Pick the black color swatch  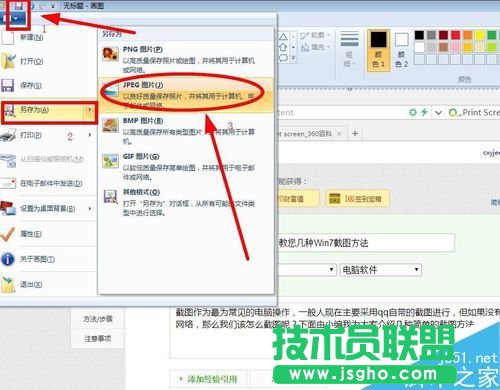pos(419,35)
